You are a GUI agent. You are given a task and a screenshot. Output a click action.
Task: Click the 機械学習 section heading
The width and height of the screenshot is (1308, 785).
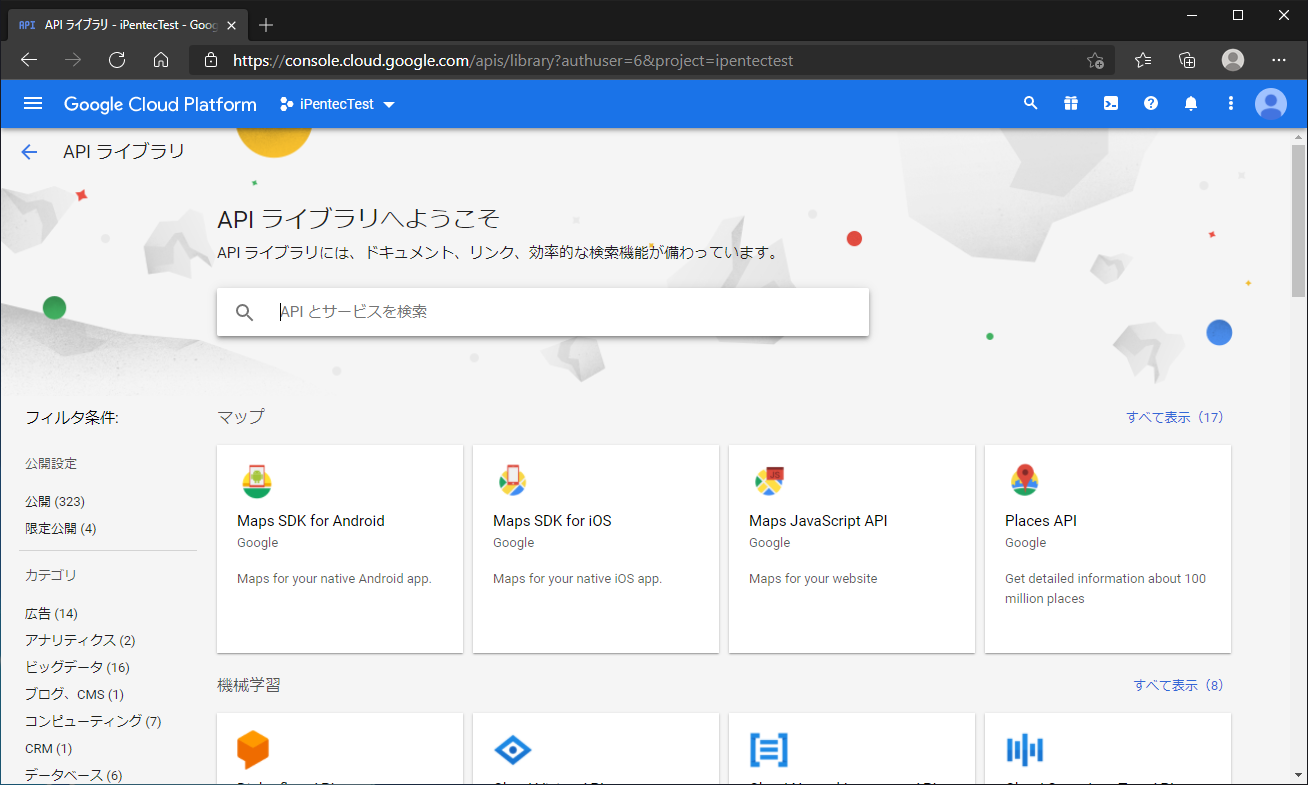249,685
